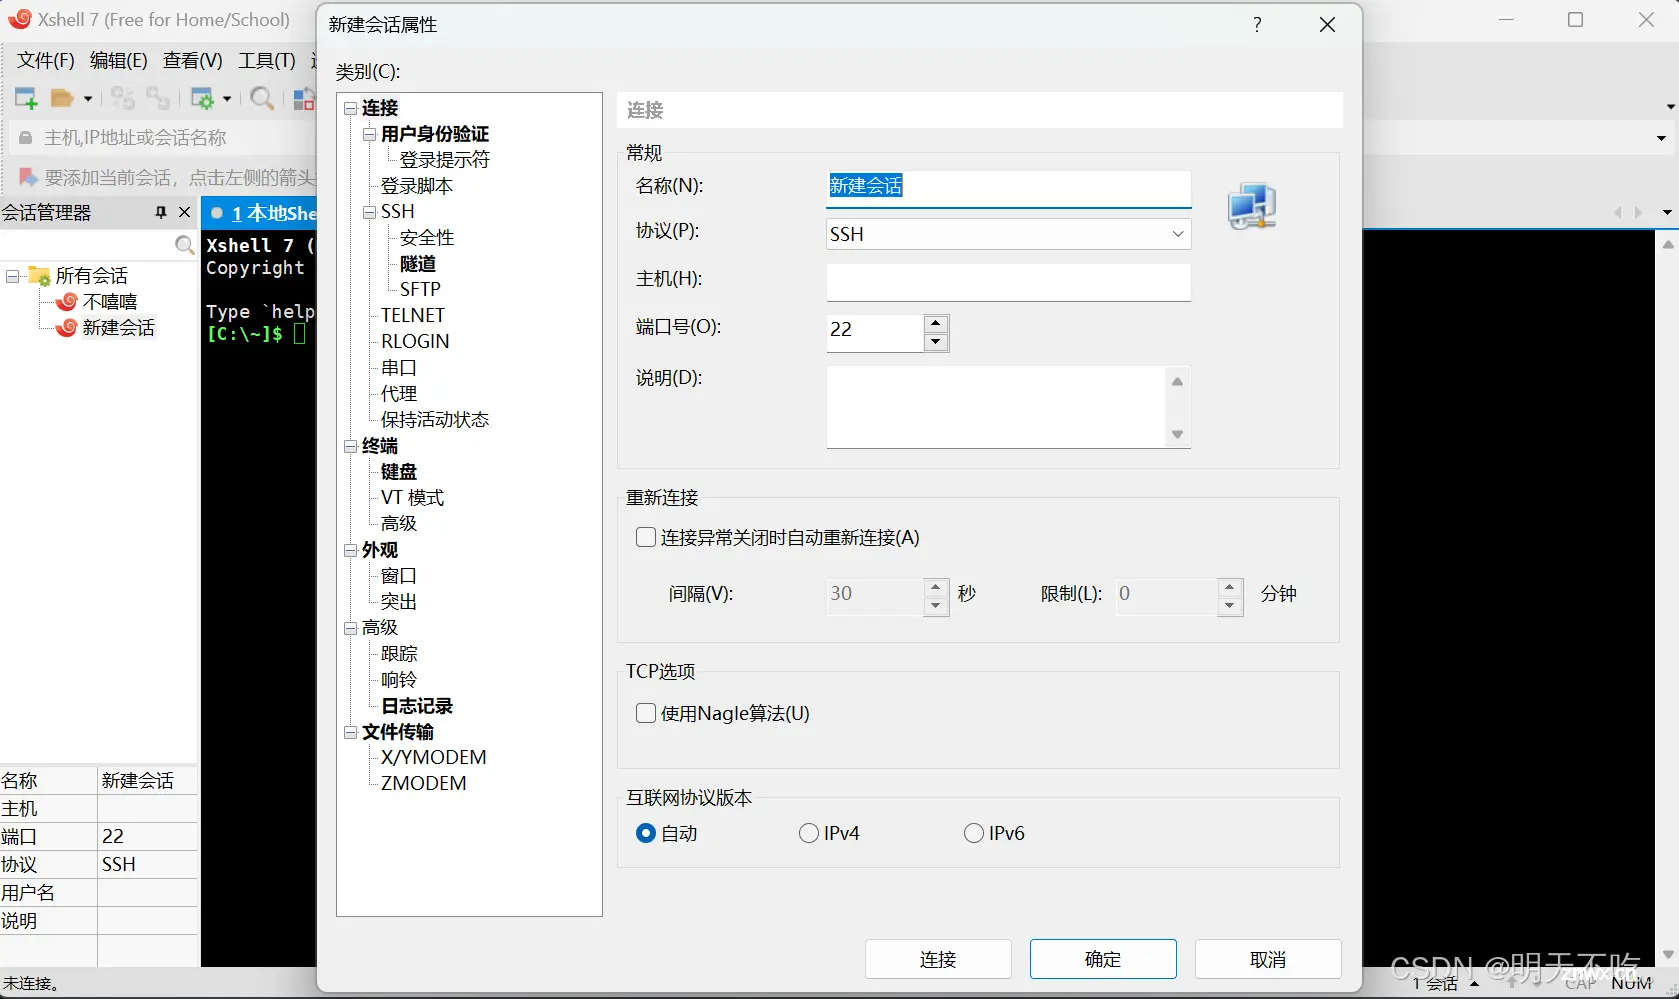
Task: Increase the 端口号 port number stepper
Action: pyautogui.click(x=935, y=323)
